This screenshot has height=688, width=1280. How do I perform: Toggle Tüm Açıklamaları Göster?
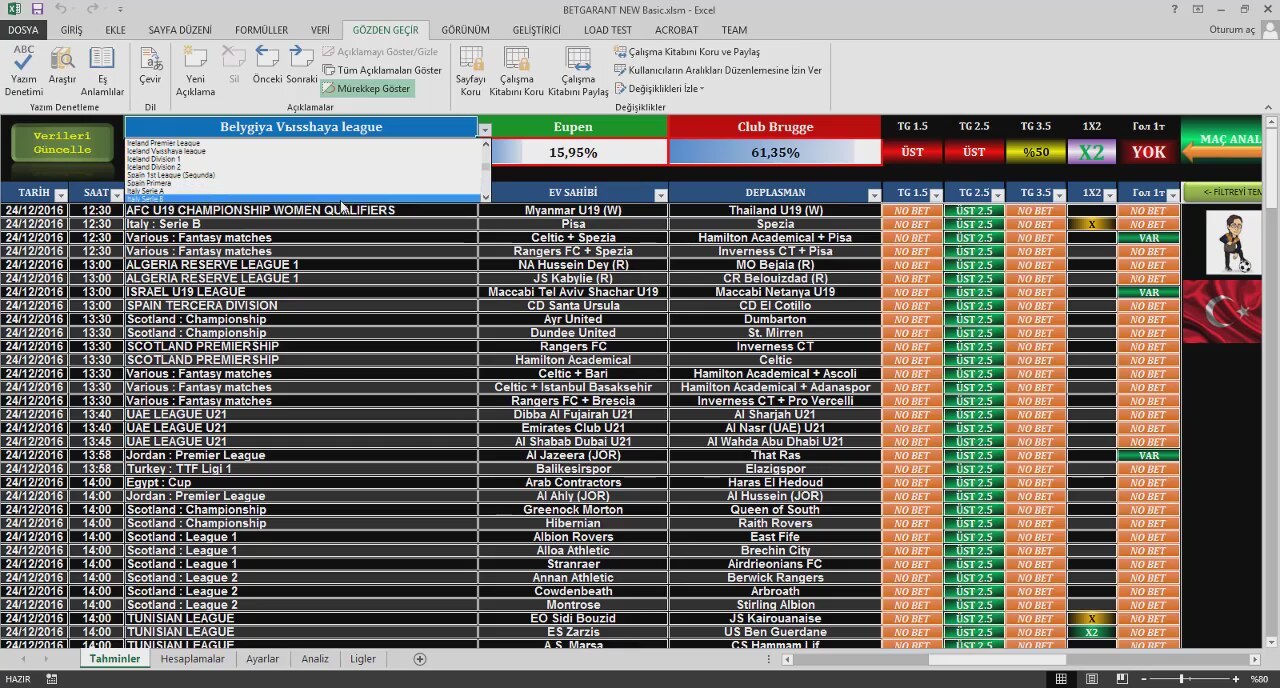(x=382, y=70)
